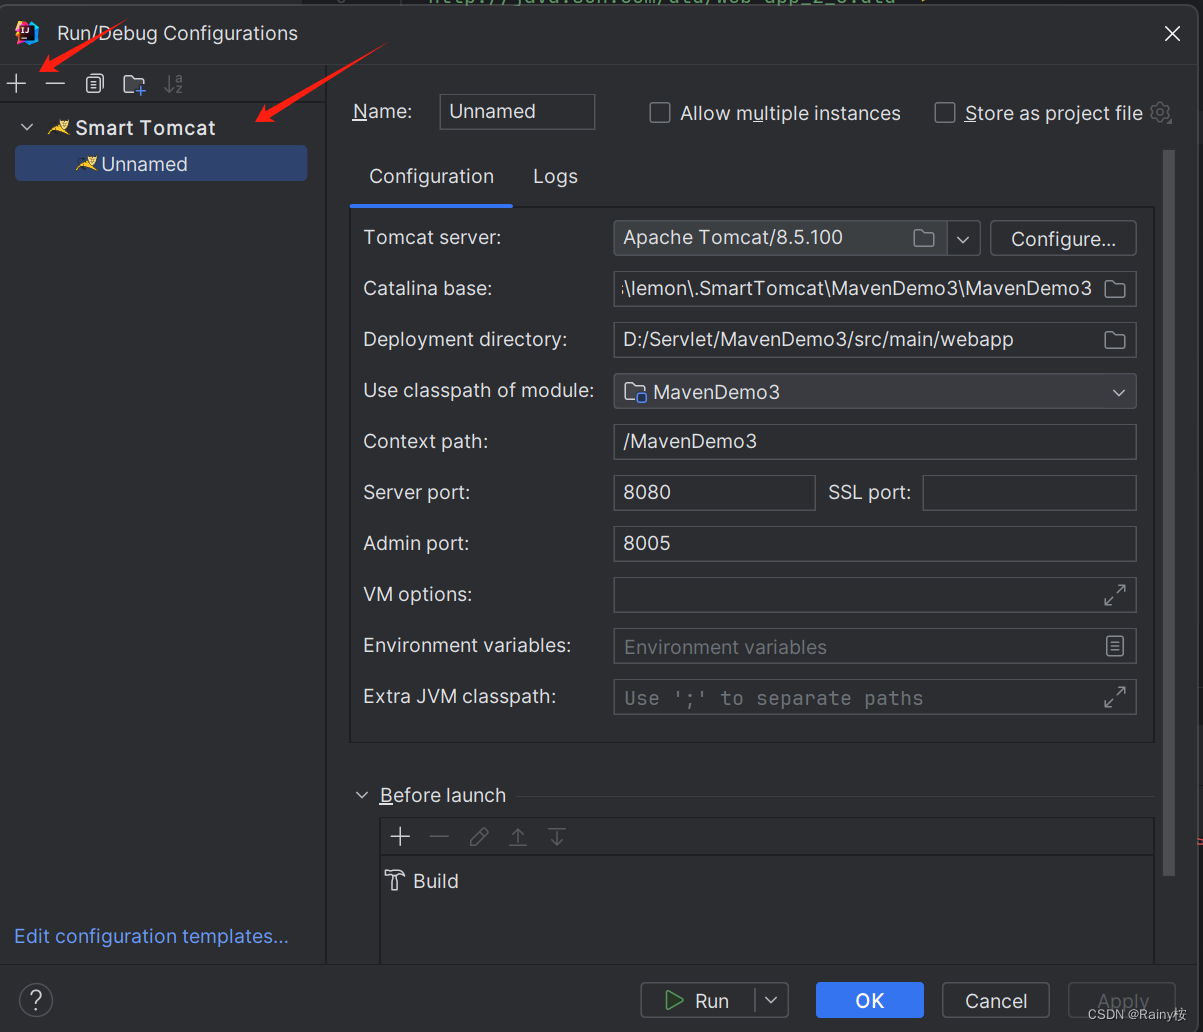Create new configuration folder
Image resolution: width=1203 pixels, height=1032 pixels.
point(134,84)
